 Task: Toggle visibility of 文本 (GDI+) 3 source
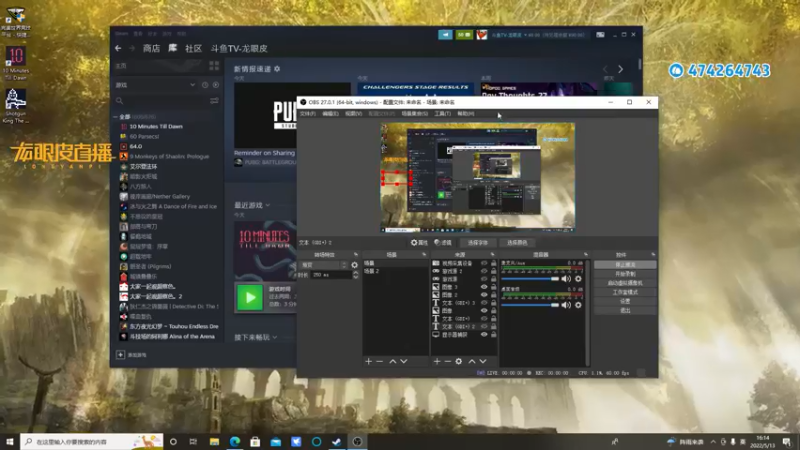pos(484,303)
